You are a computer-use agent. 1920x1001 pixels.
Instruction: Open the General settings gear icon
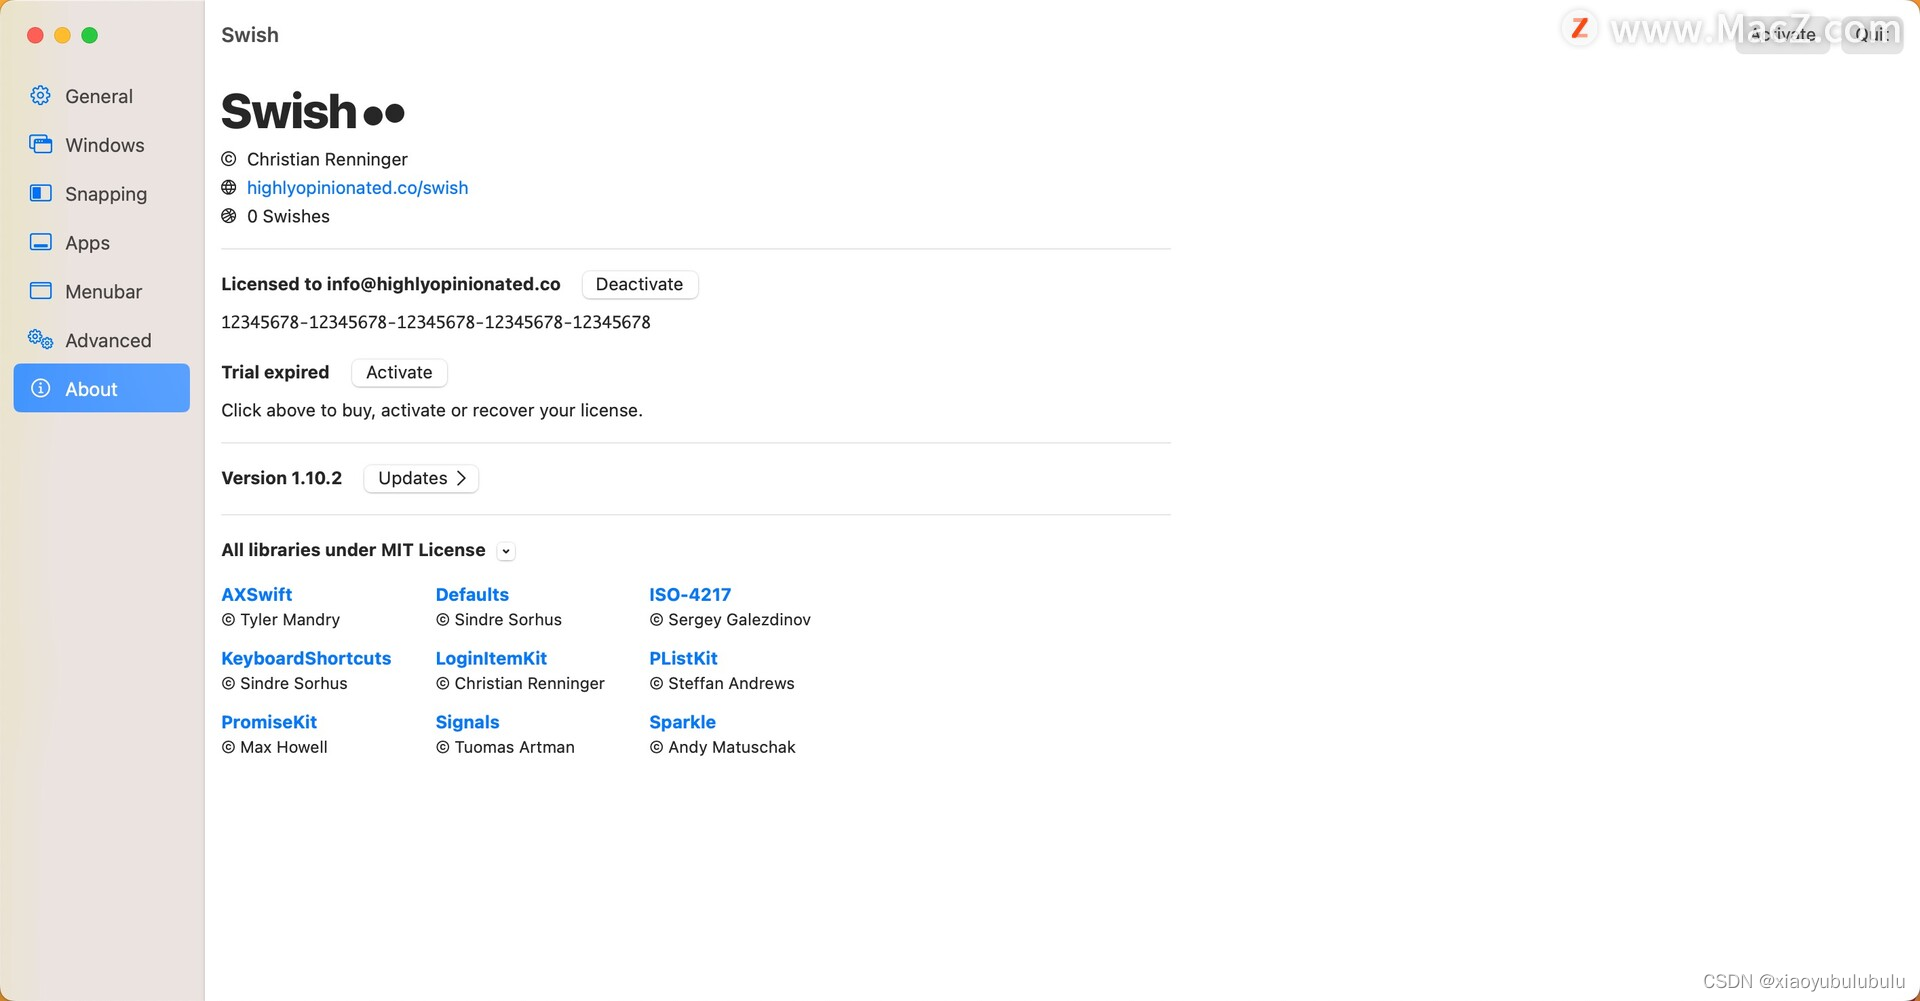pyautogui.click(x=40, y=95)
